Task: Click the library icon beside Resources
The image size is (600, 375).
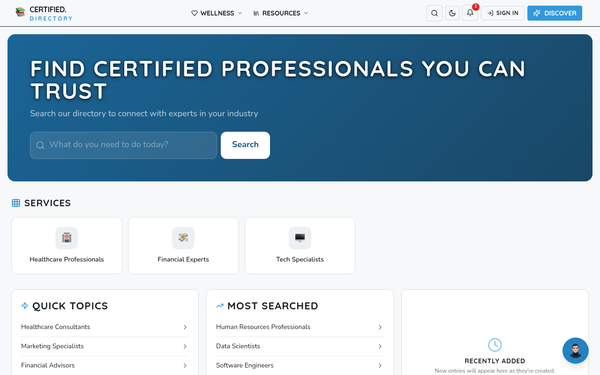Action: (256, 13)
